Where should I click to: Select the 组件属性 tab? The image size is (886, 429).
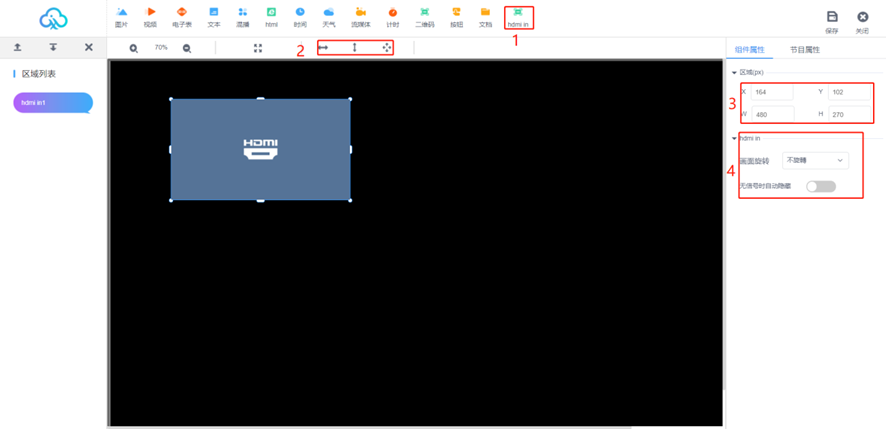tap(749, 49)
